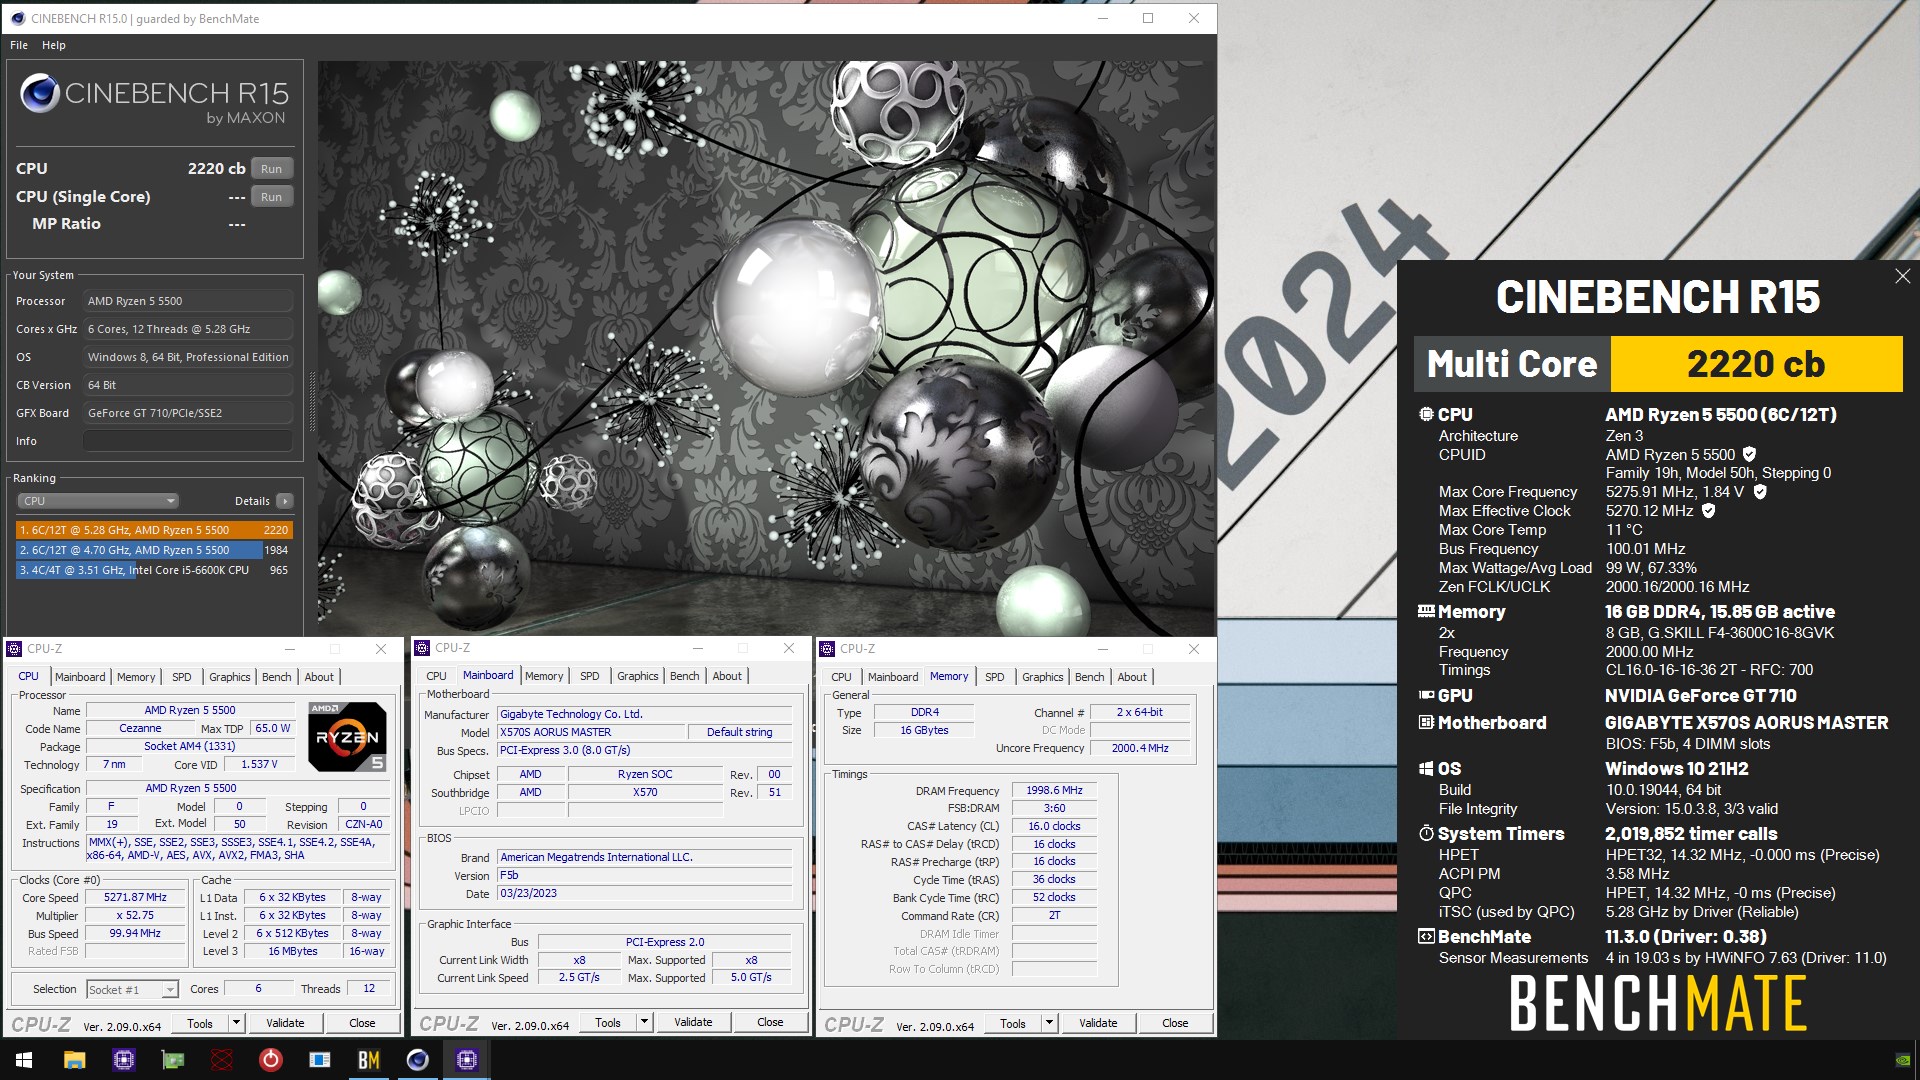1920x1080 pixels.
Task: Open the green graphics card app in the taskbar
Action: pyautogui.click(x=173, y=1060)
